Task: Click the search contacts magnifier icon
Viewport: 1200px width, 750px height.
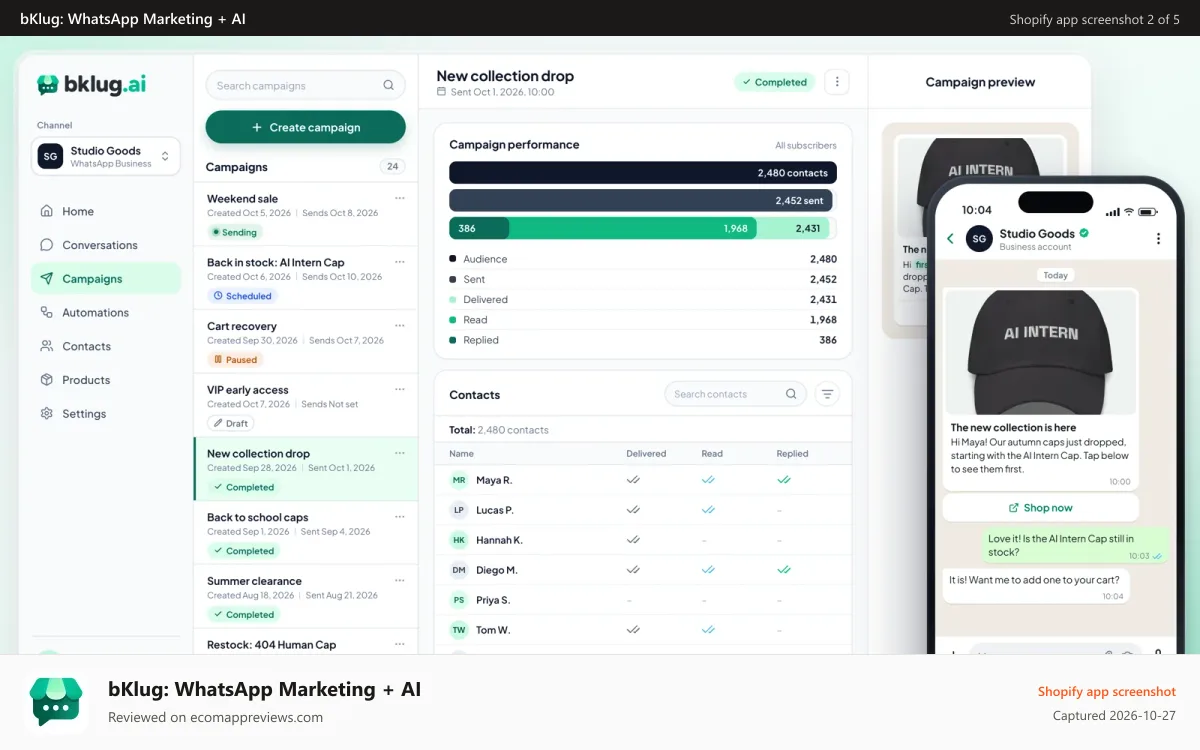Action: pyautogui.click(x=791, y=394)
